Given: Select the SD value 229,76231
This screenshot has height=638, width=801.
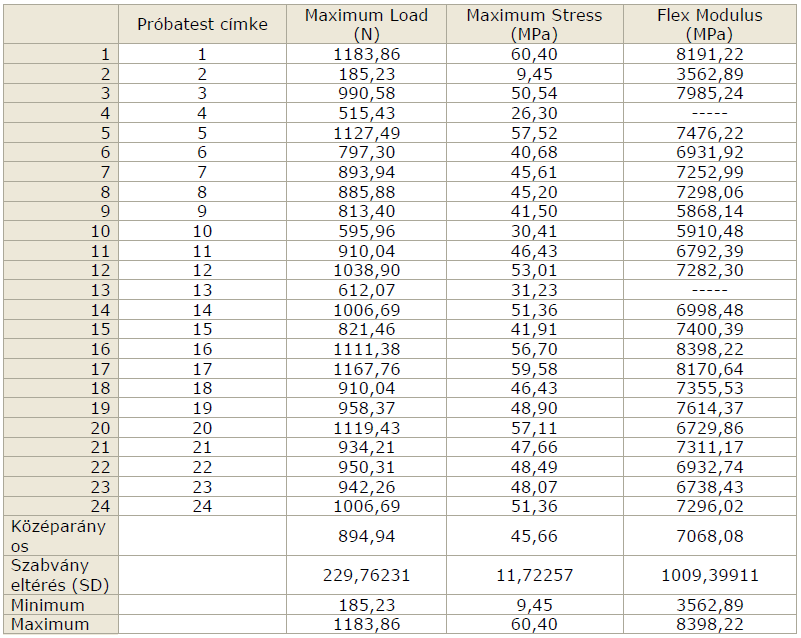Looking at the screenshot, I should click(366, 576).
